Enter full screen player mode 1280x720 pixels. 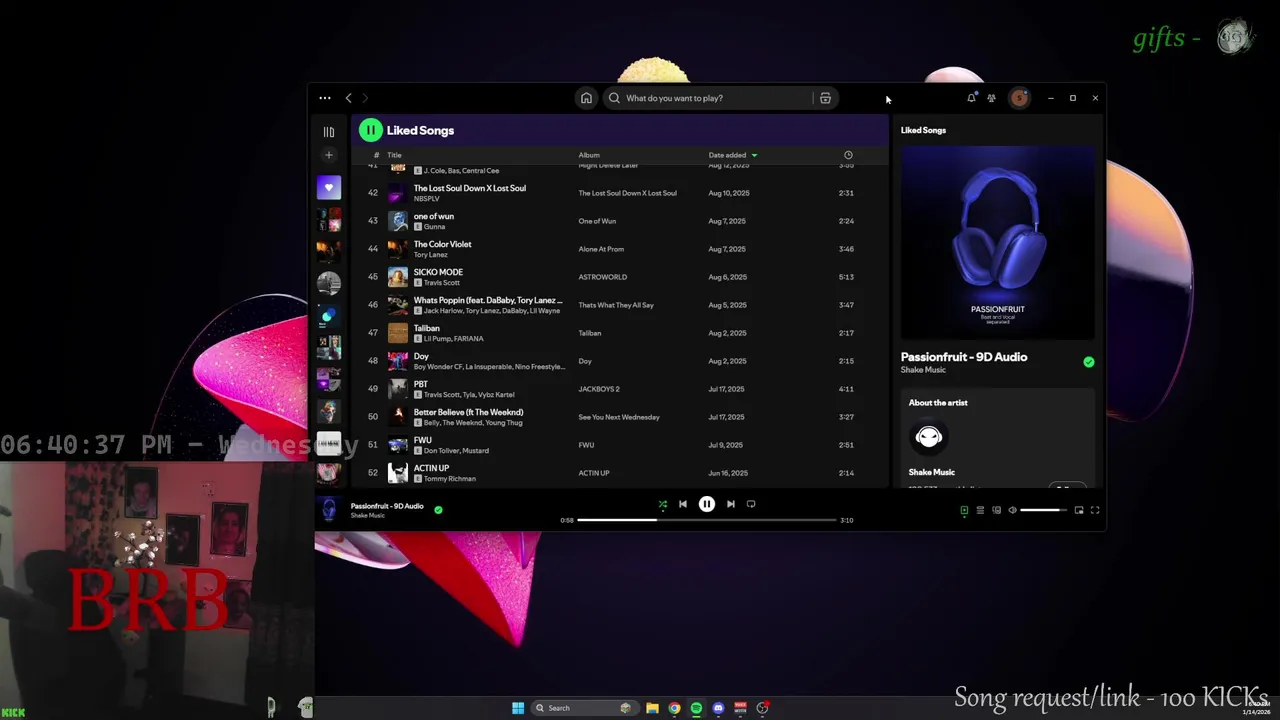click(x=1095, y=510)
